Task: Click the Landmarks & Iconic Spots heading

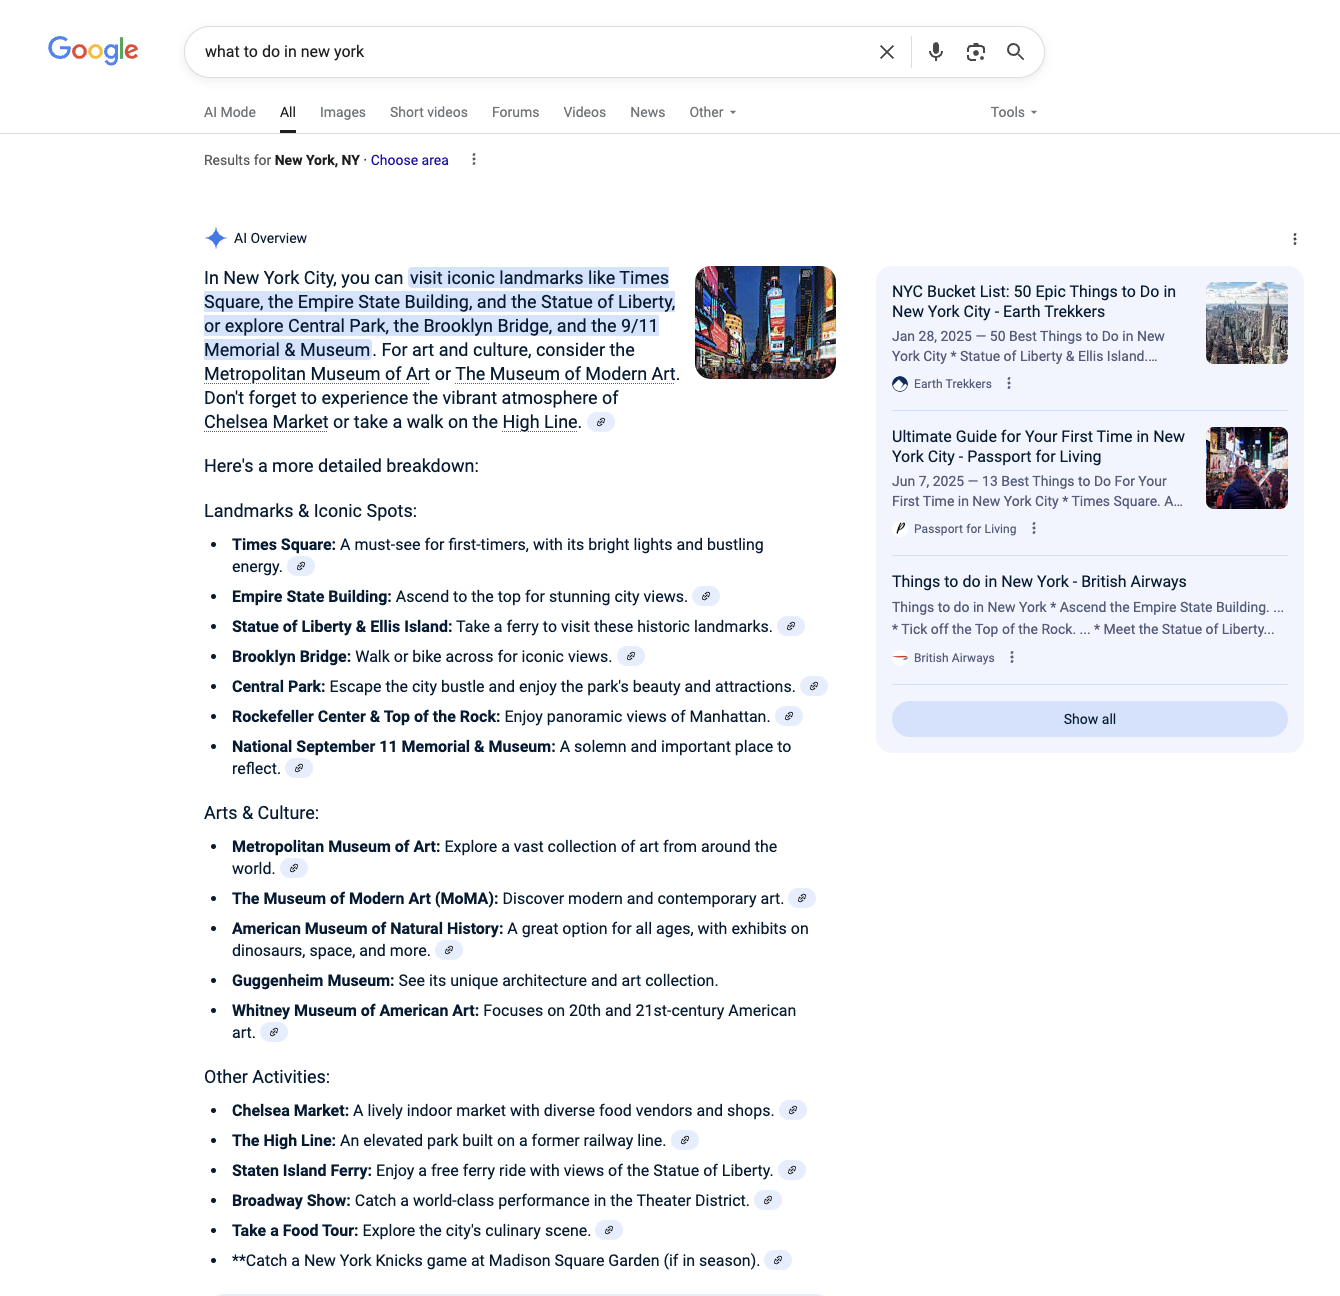Action: click(310, 511)
